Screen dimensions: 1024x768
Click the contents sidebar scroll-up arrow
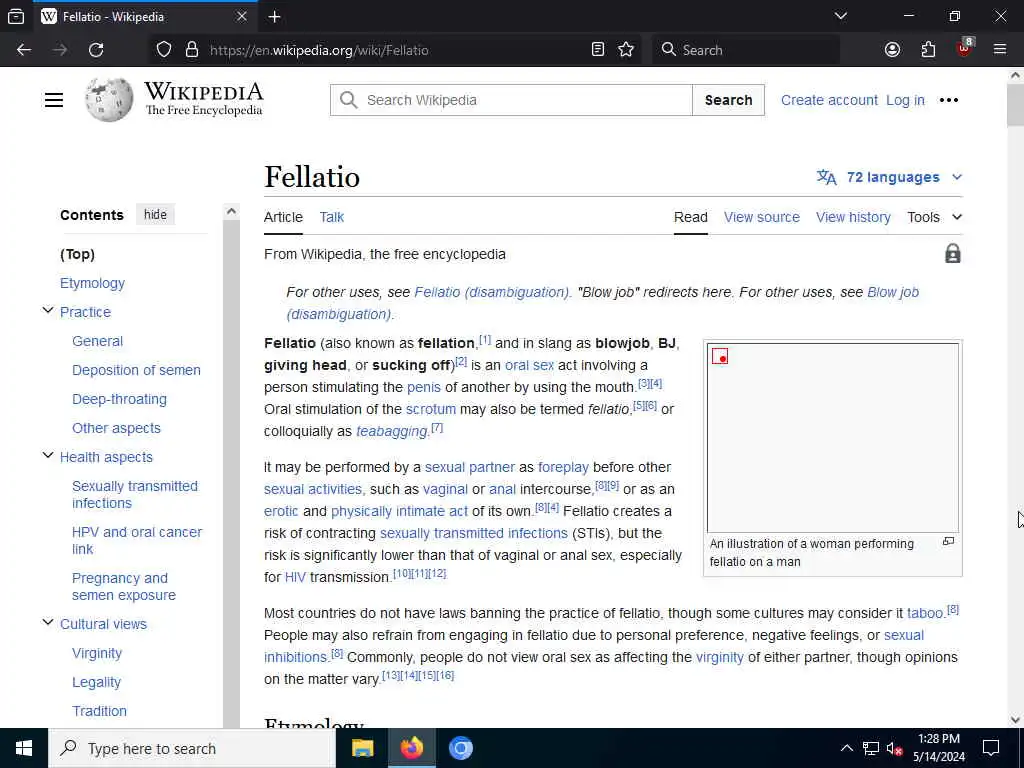pos(231,211)
